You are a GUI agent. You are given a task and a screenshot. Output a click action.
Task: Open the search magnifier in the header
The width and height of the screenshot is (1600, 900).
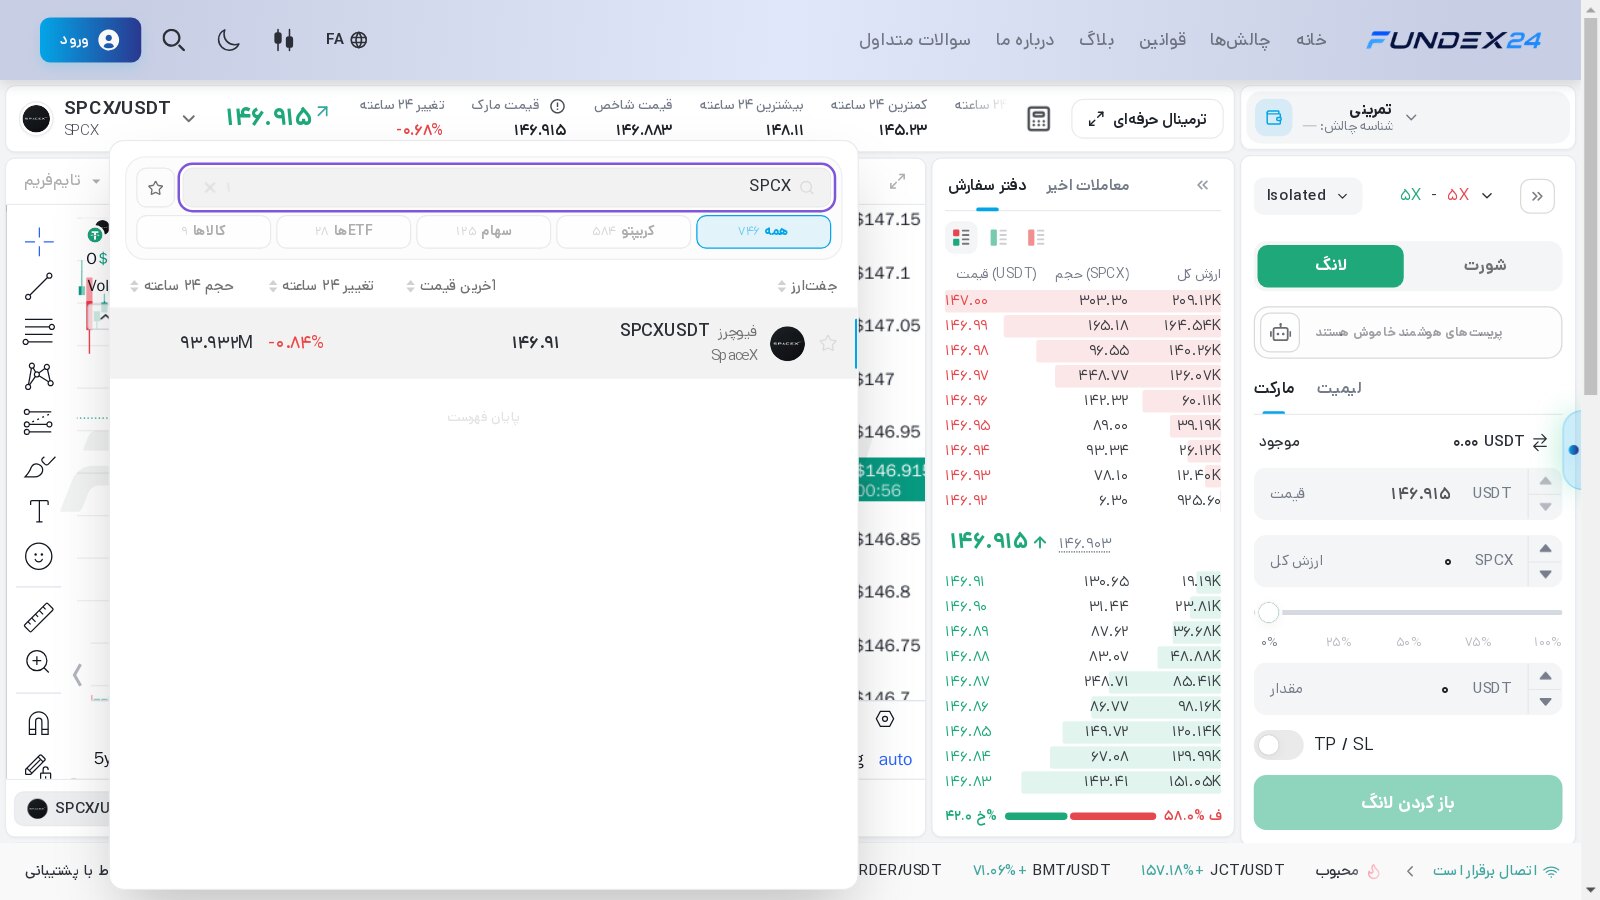(174, 40)
